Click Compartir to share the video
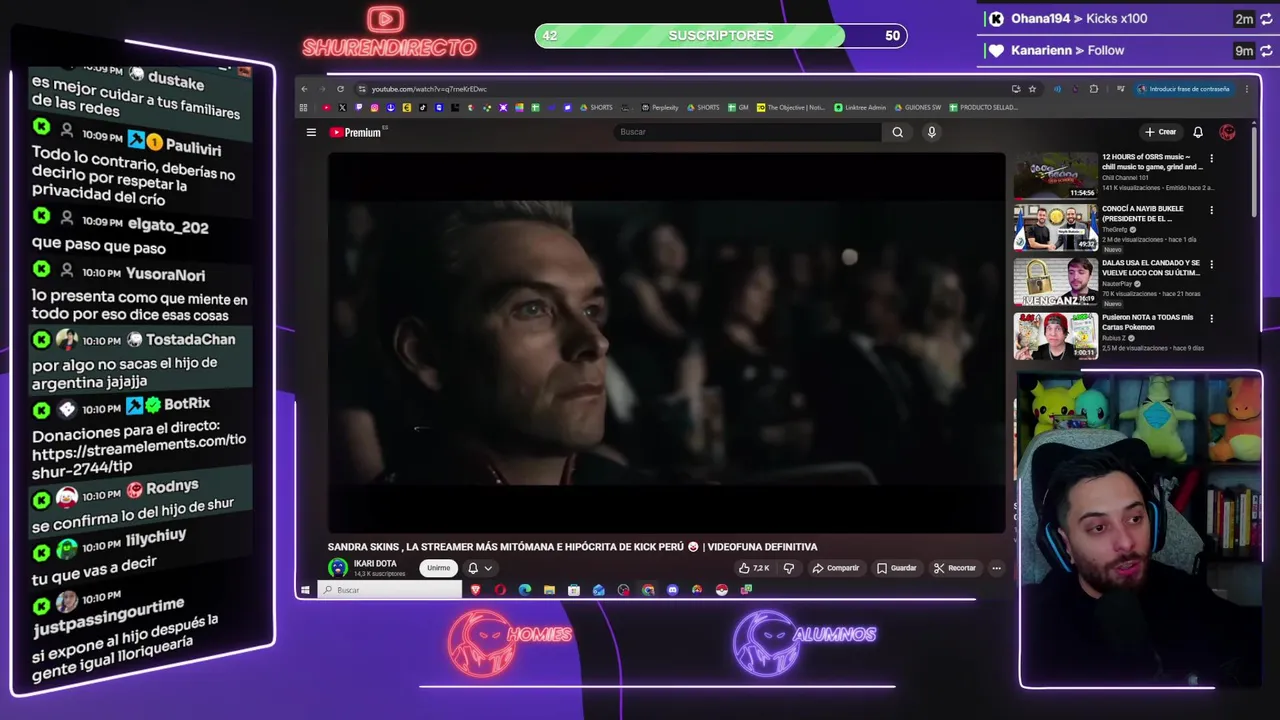 point(835,568)
